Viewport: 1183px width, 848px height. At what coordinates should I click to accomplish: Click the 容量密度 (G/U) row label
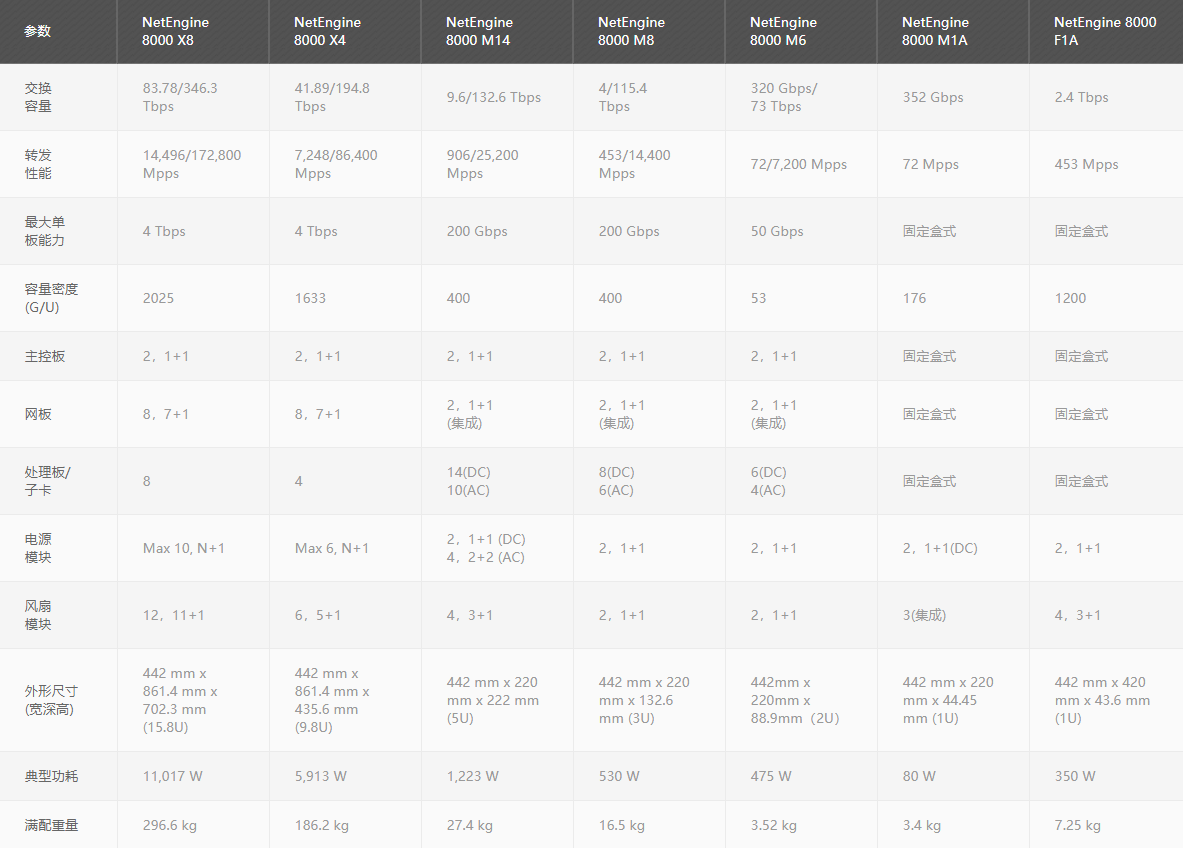[x=51, y=298]
